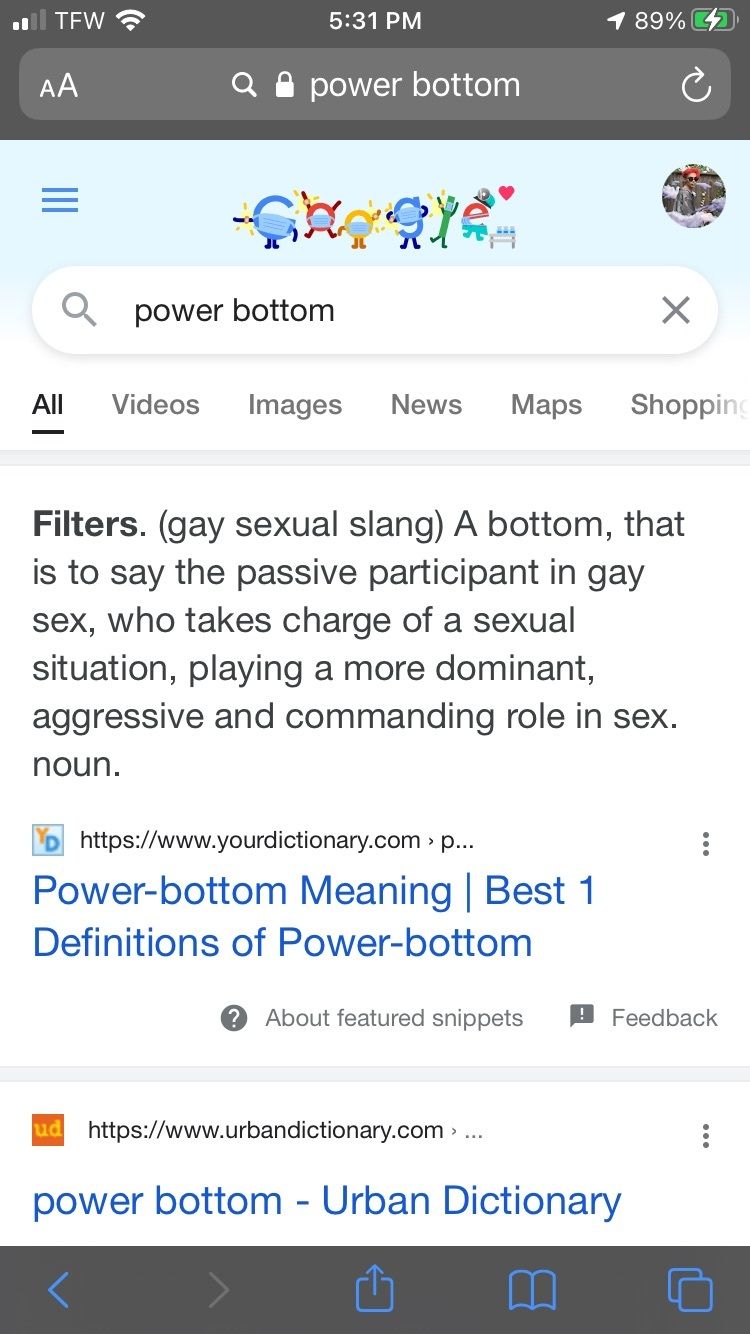
Task: Switch to the Images tab
Action: pos(295,405)
